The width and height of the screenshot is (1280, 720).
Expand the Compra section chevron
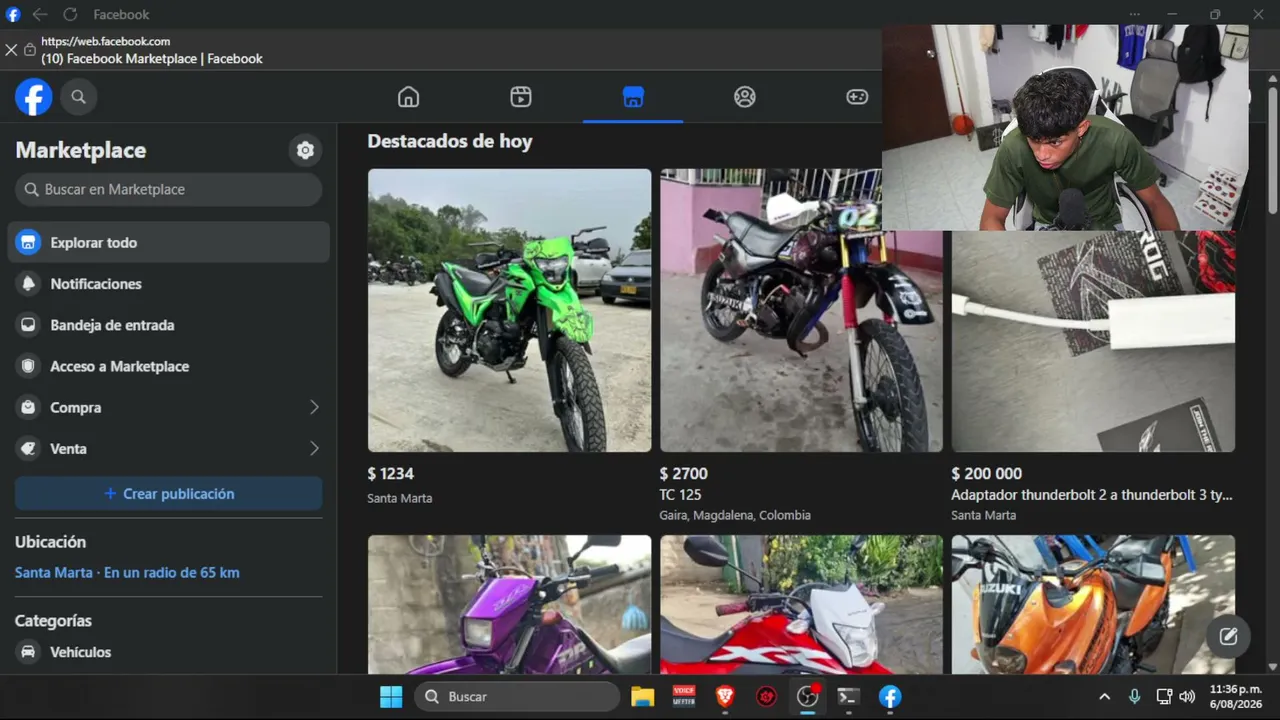coord(314,408)
